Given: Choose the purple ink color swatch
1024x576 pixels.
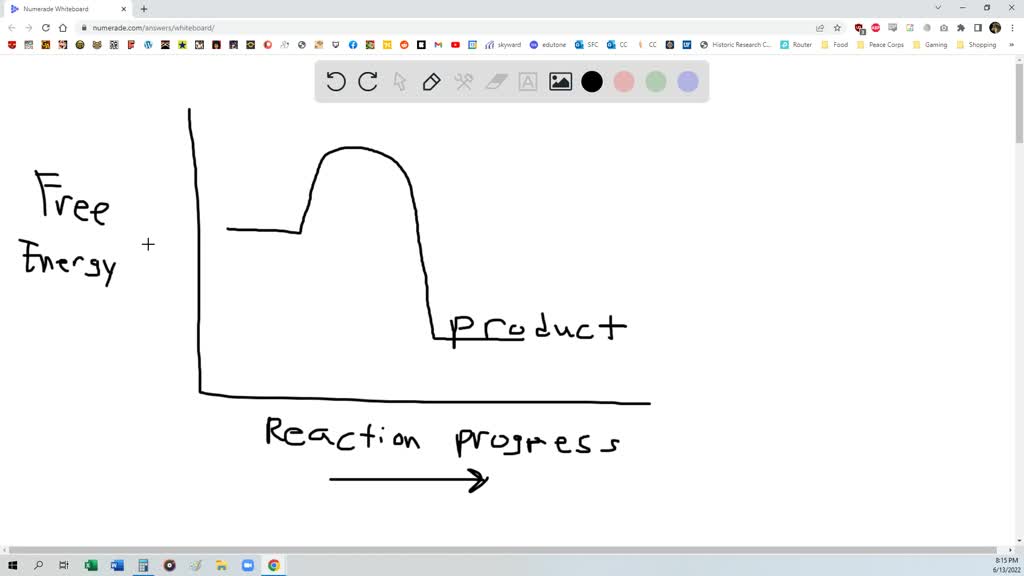Looking at the screenshot, I should (x=688, y=81).
